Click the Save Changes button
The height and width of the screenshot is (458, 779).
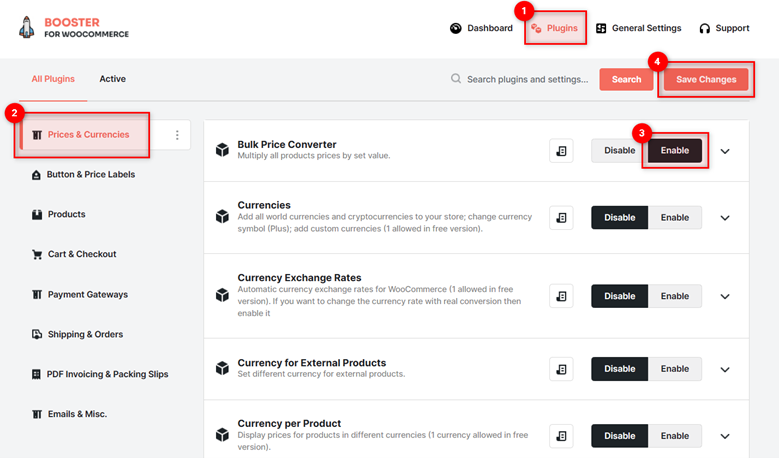click(x=705, y=79)
